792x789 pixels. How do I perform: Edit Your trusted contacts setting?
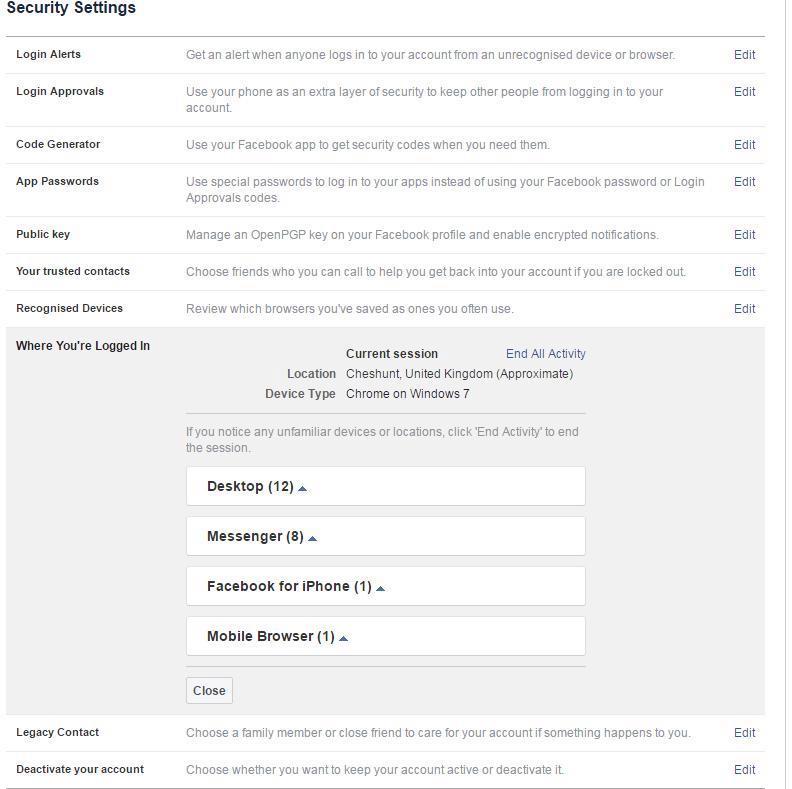(744, 272)
